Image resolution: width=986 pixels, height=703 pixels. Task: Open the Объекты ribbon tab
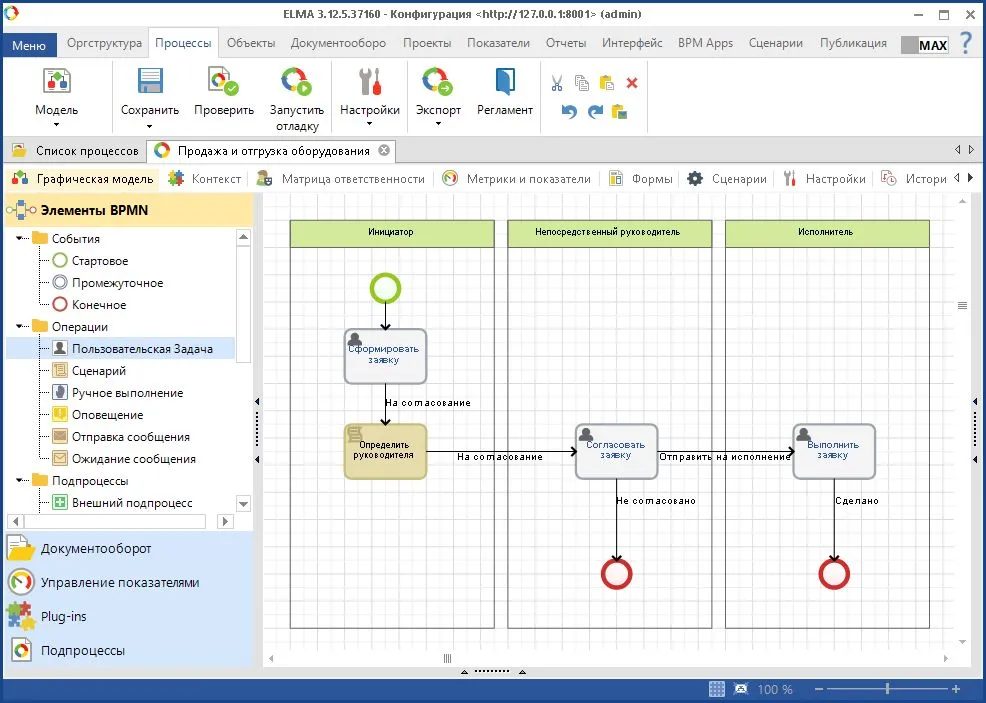pyautogui.click(x=250, y=43)
